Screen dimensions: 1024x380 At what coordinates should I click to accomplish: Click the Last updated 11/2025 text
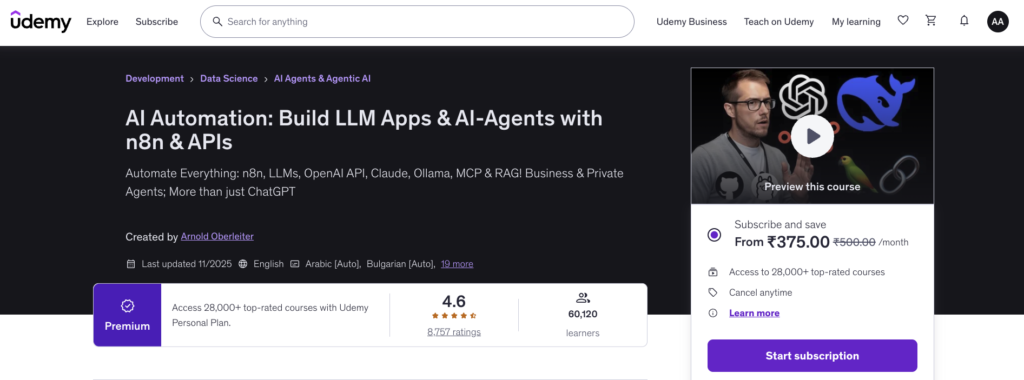pos(187,264)
